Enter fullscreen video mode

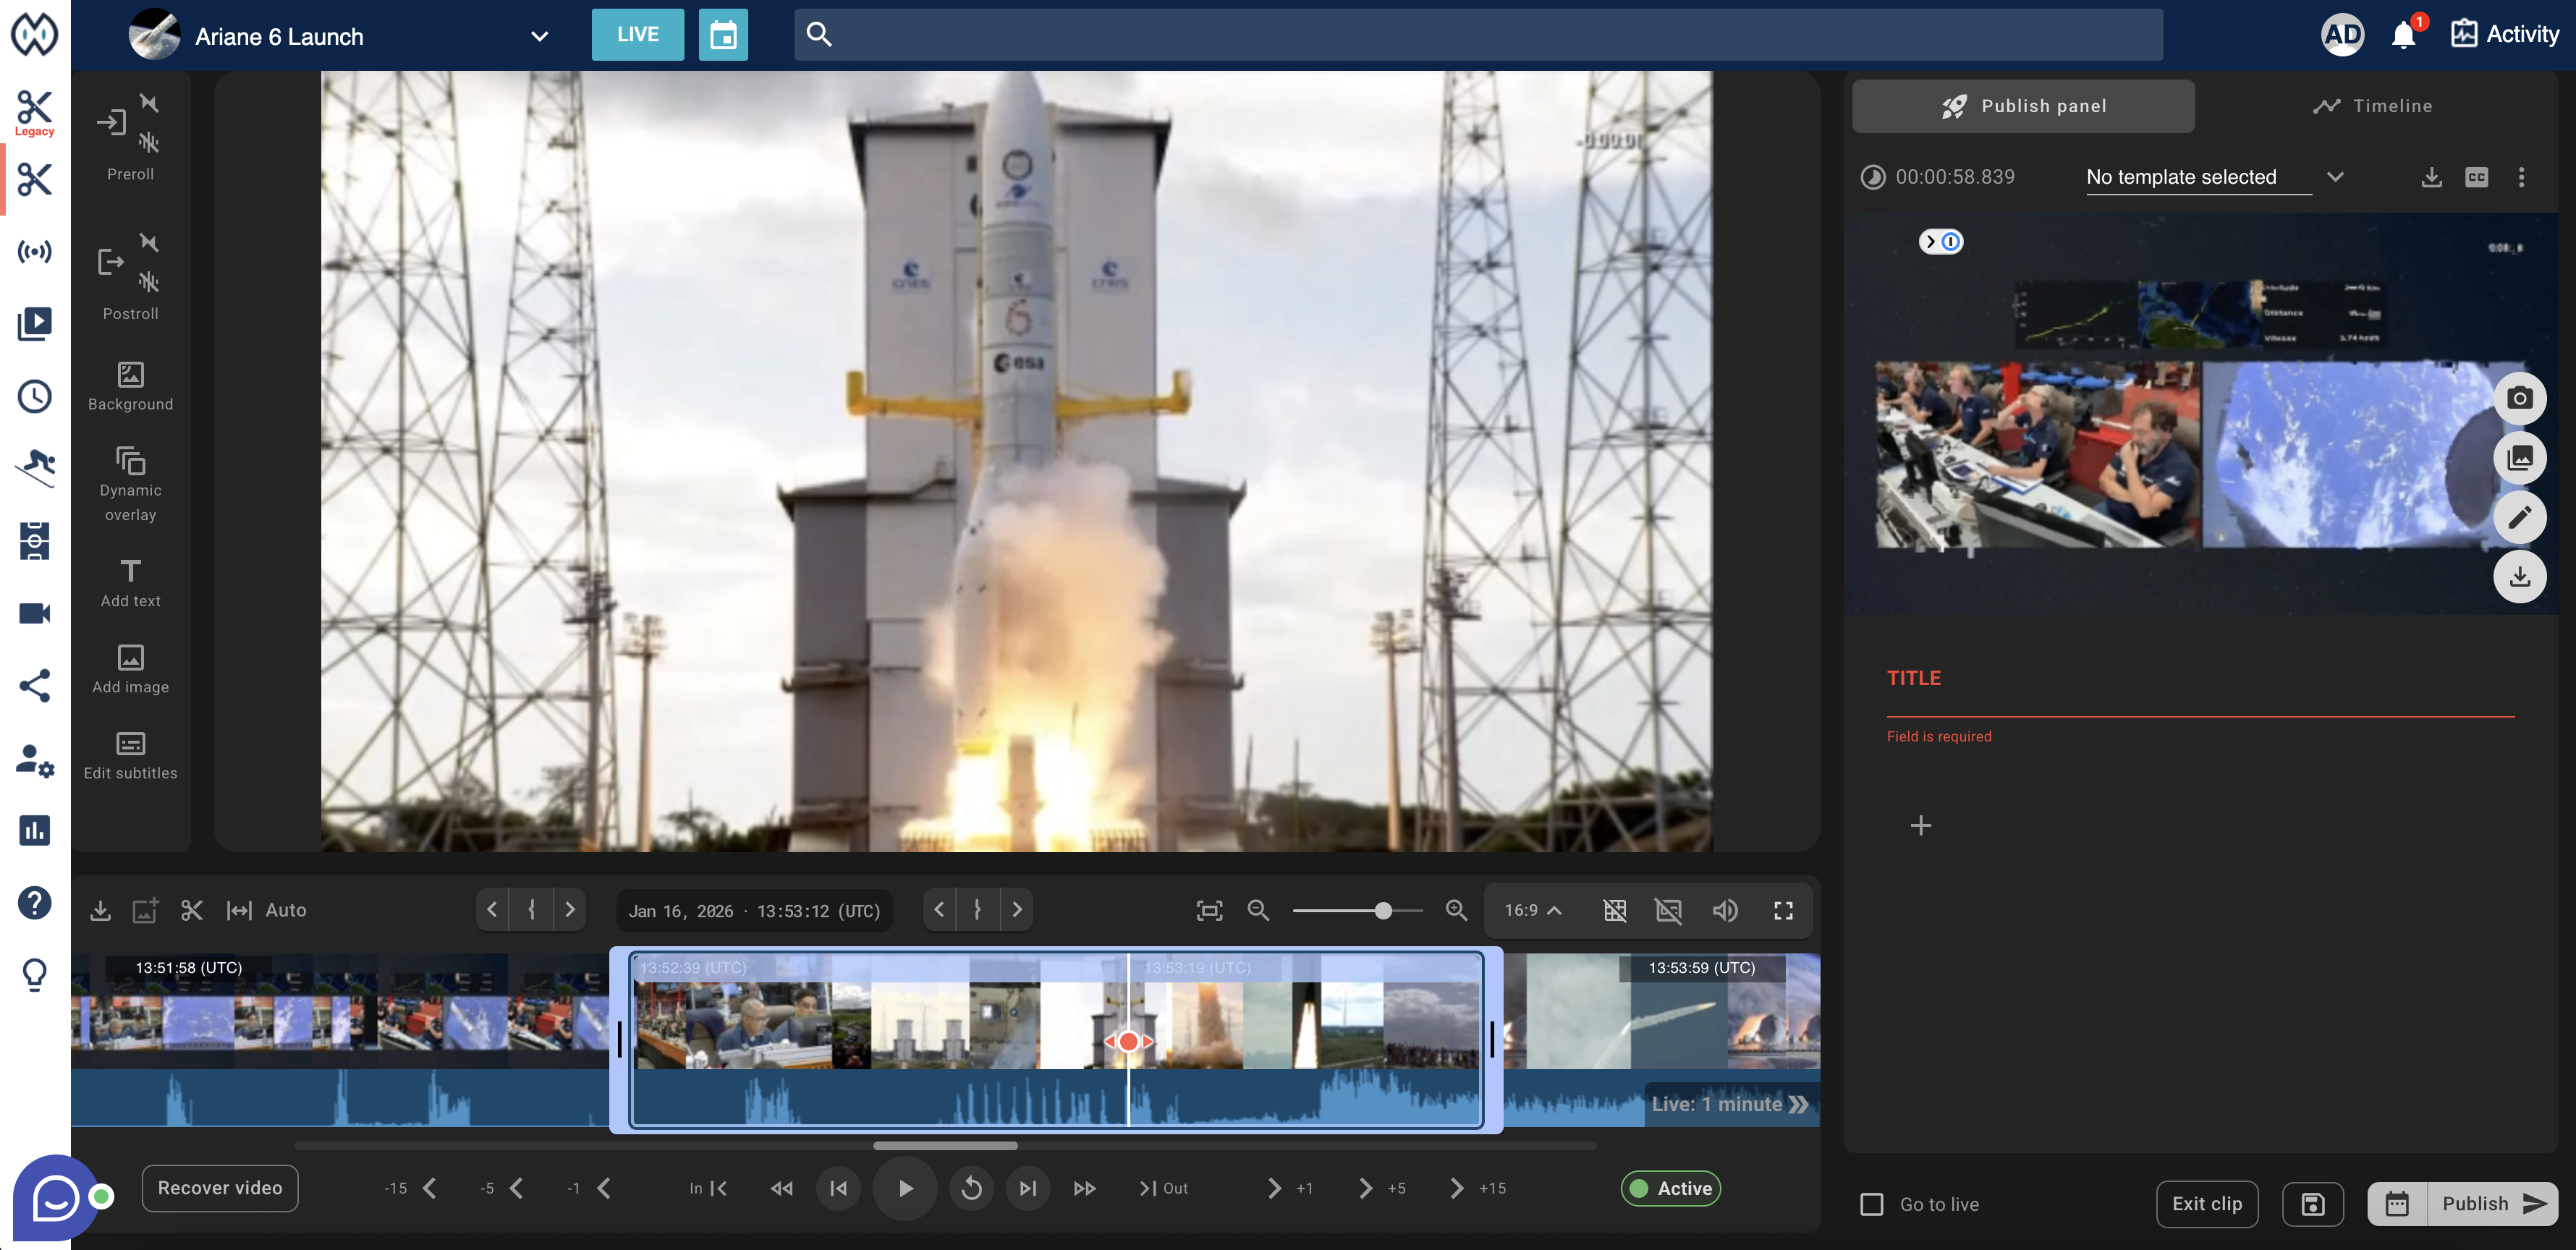[1783, 910]
